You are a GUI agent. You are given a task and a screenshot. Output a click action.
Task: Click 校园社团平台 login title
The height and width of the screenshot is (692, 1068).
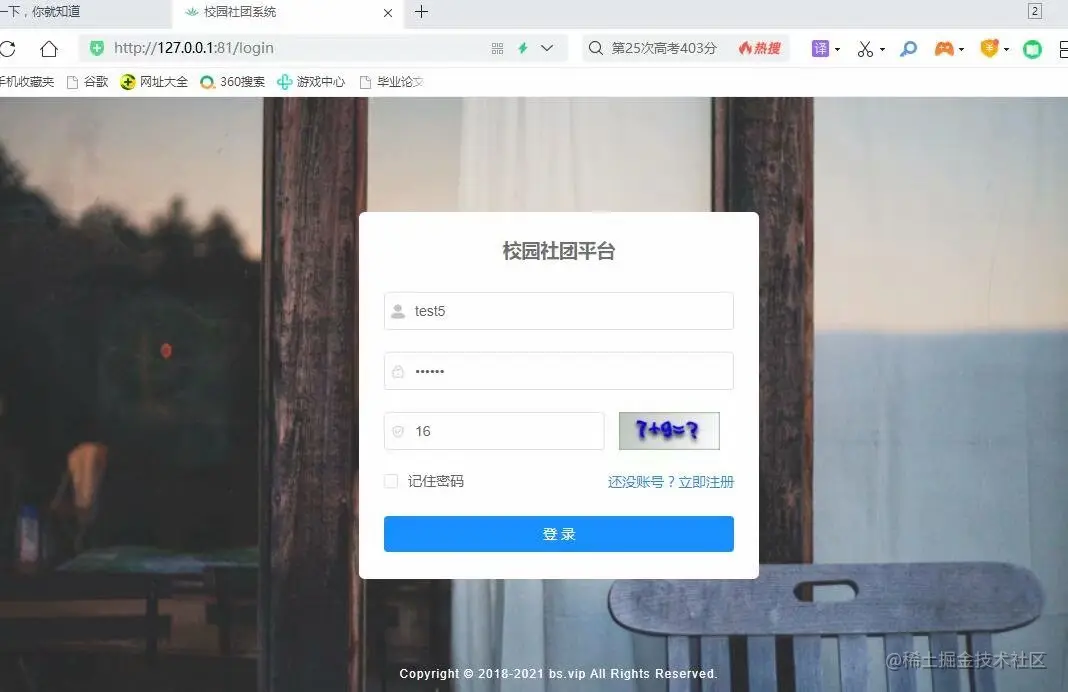559,251
